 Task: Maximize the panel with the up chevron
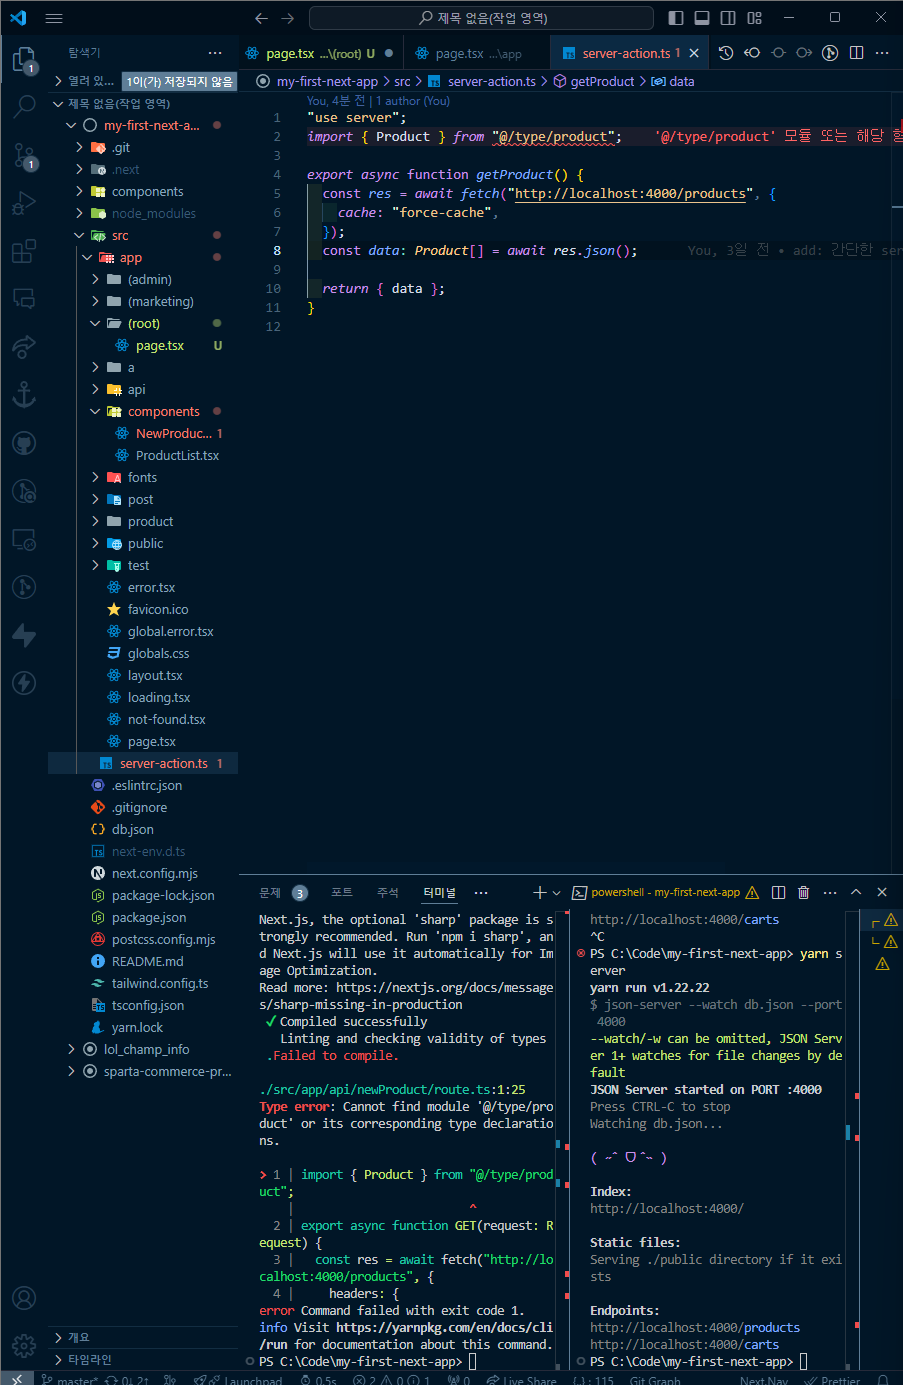point(856,892)
